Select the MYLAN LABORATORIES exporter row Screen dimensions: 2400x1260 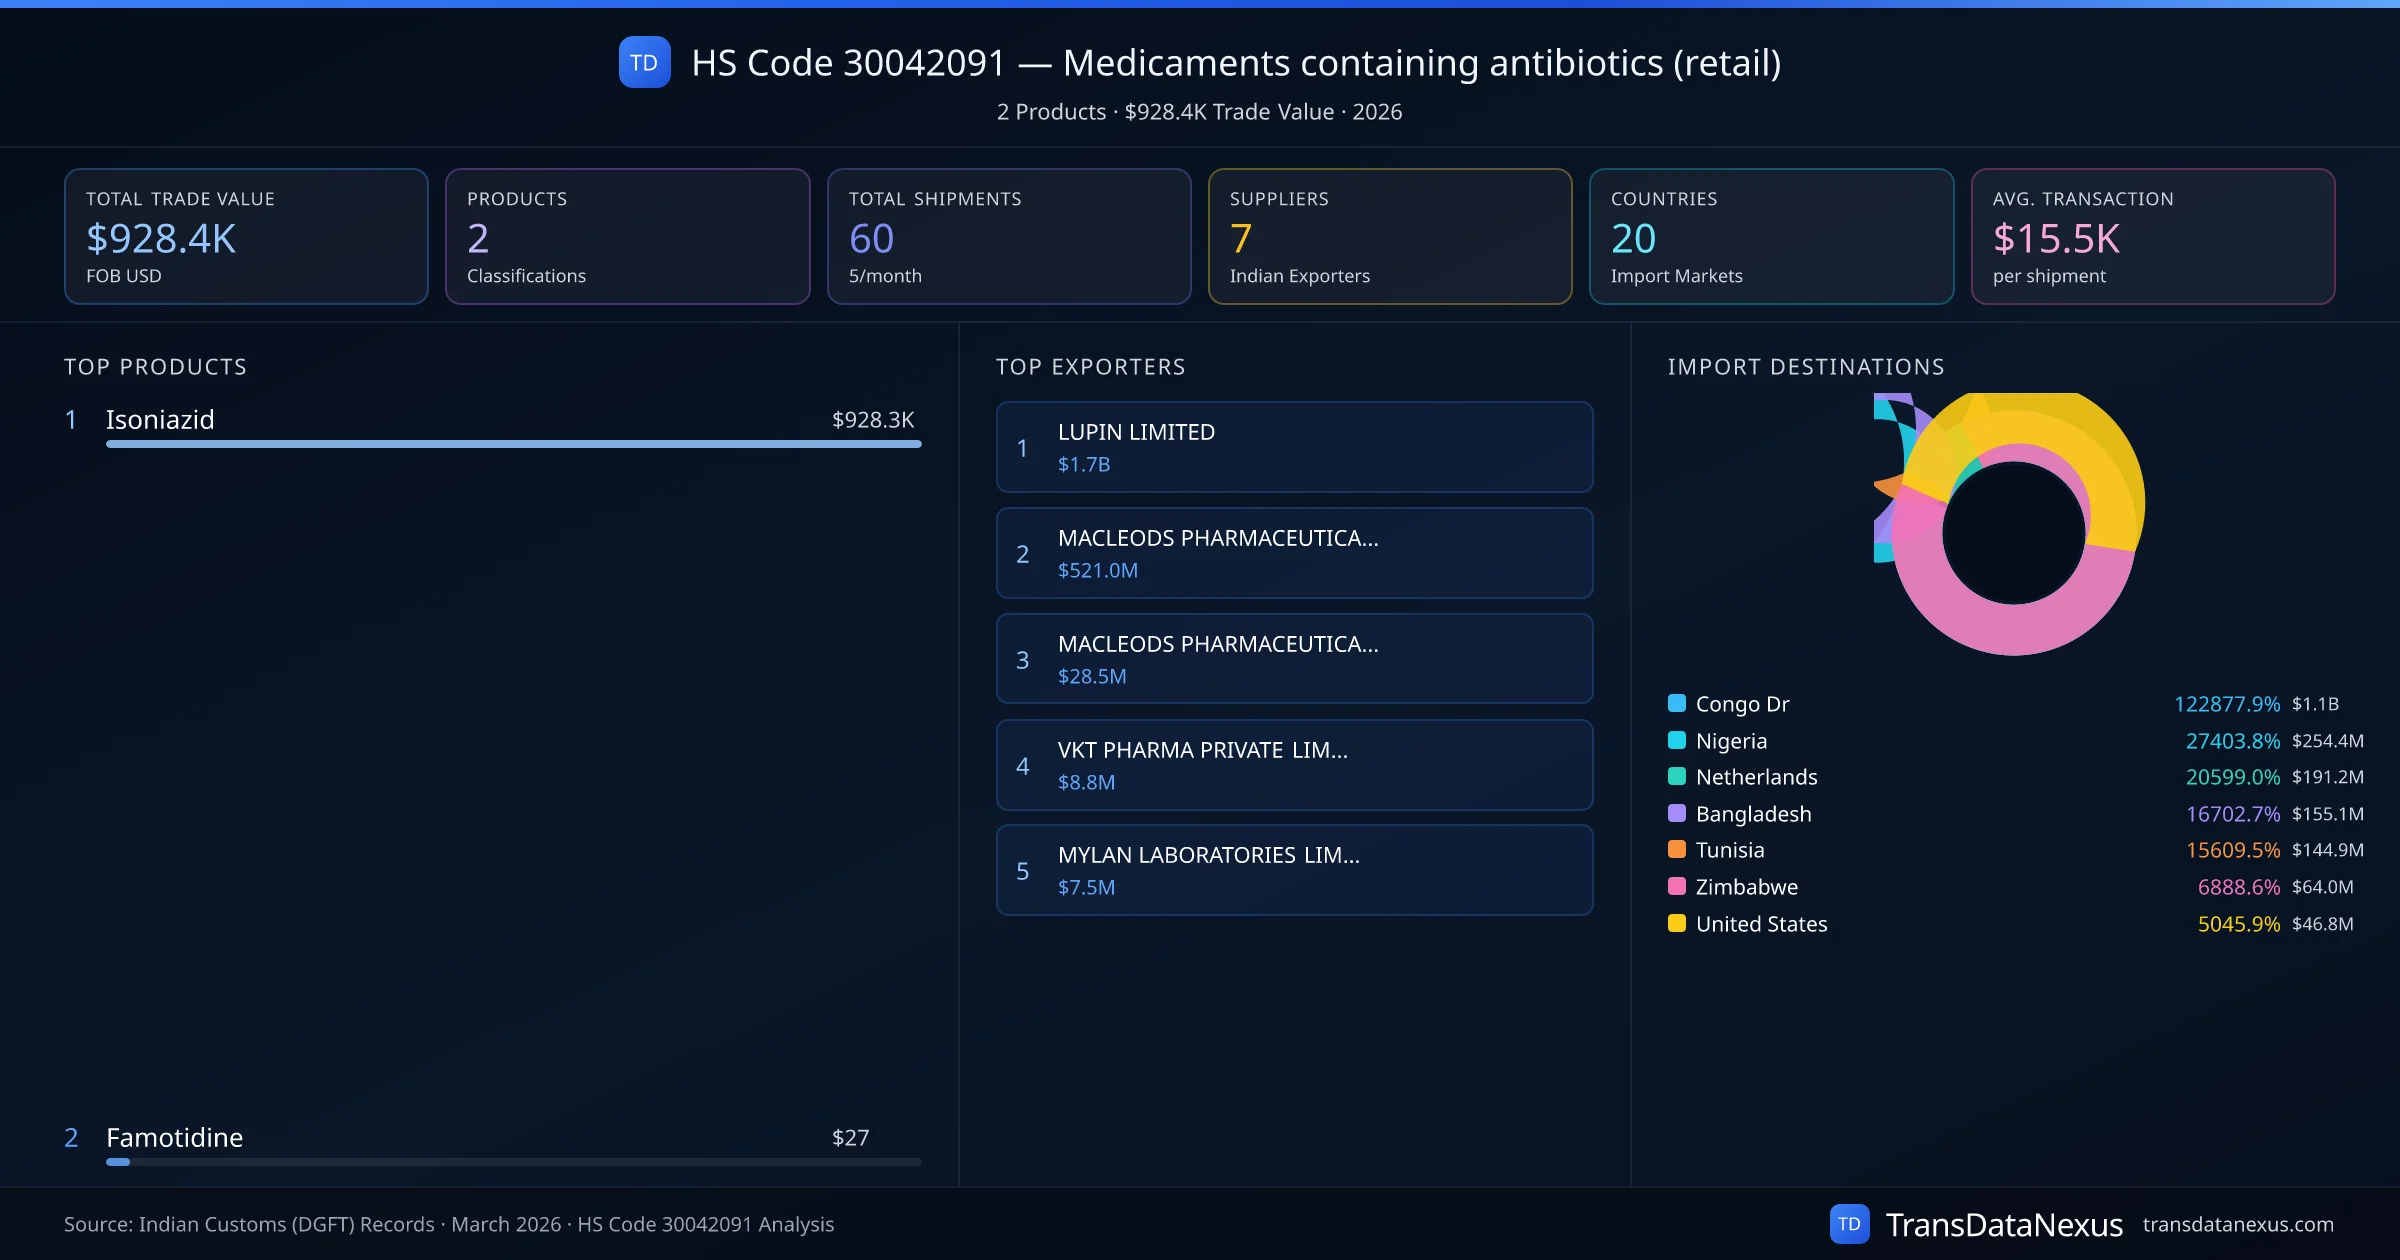[x=1294, y=870]
